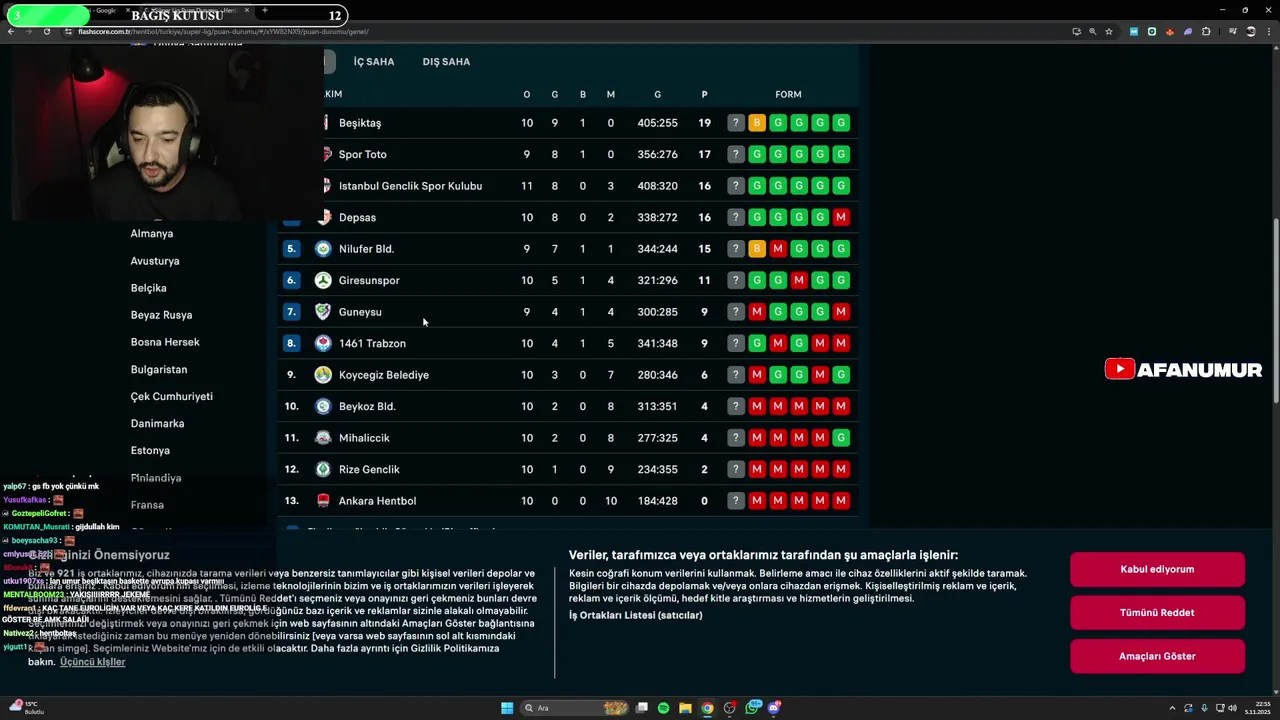Open a new browser tab
This screenshot has width=1280, height=720.
(x=264, y=10)
